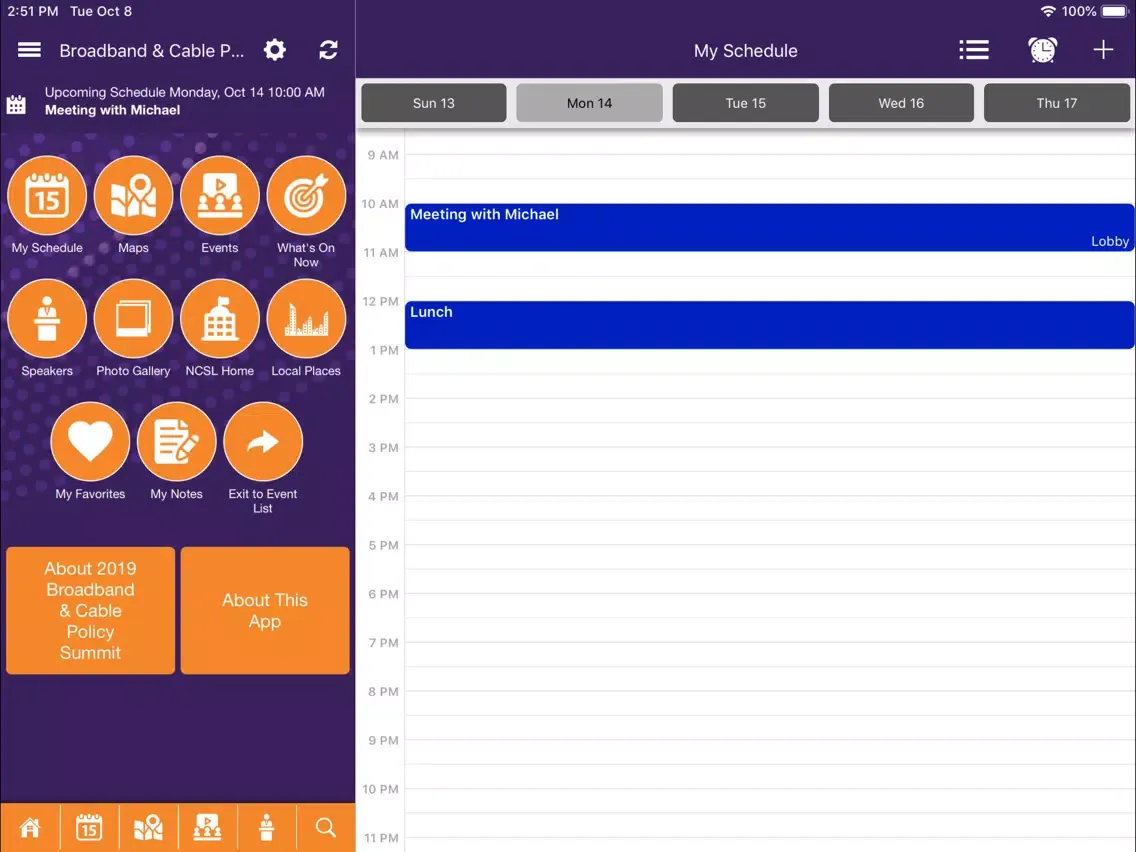This screenshot has width=1136, height=852.
Task: Open the settings gear icon
Action: coord(275,50)
